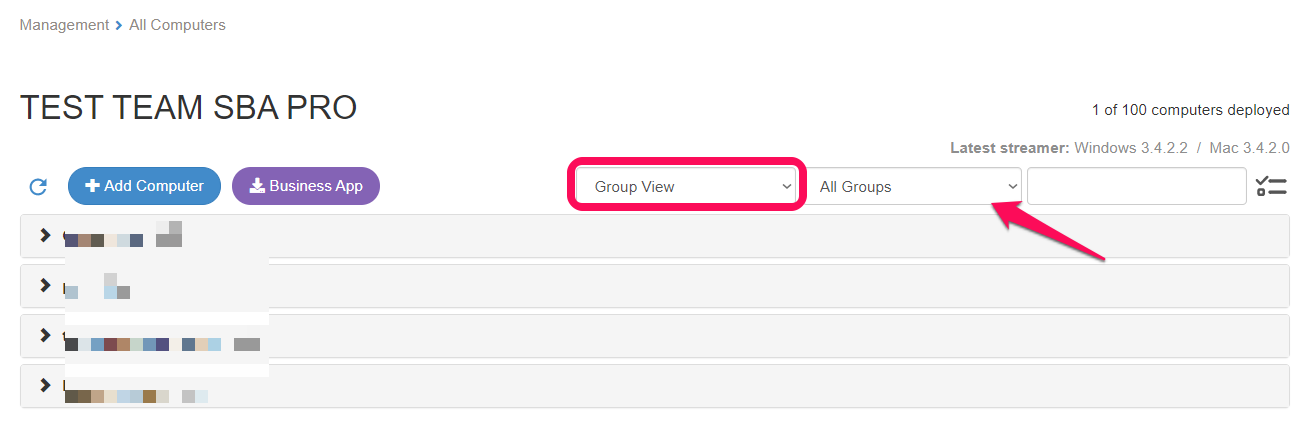Click the Mac 3.4.2.0 streamer version
1306x430 pixels.
point(1249,148)
